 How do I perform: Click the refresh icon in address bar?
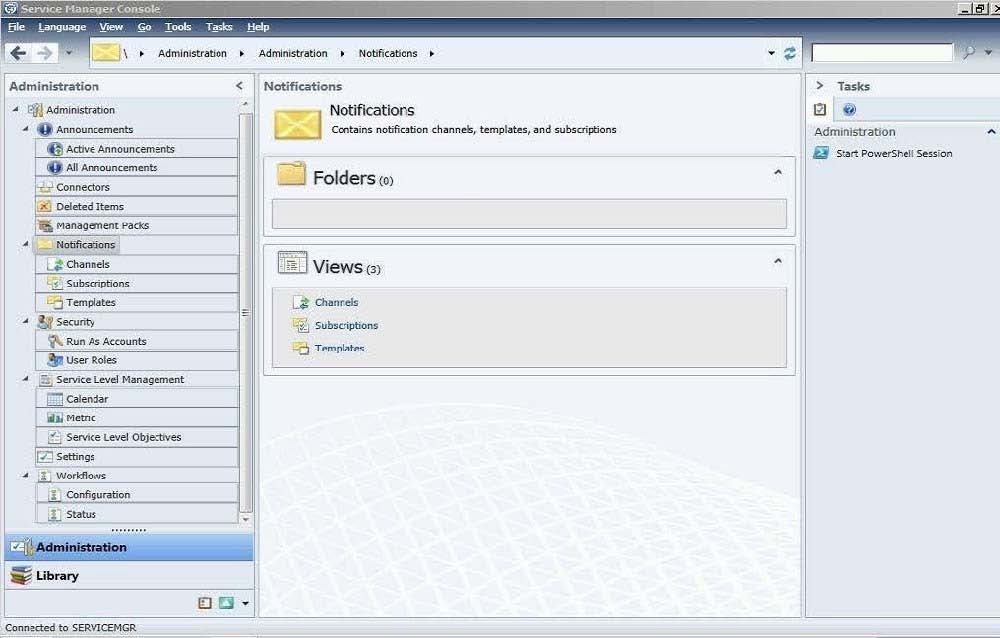coord(790,54)
